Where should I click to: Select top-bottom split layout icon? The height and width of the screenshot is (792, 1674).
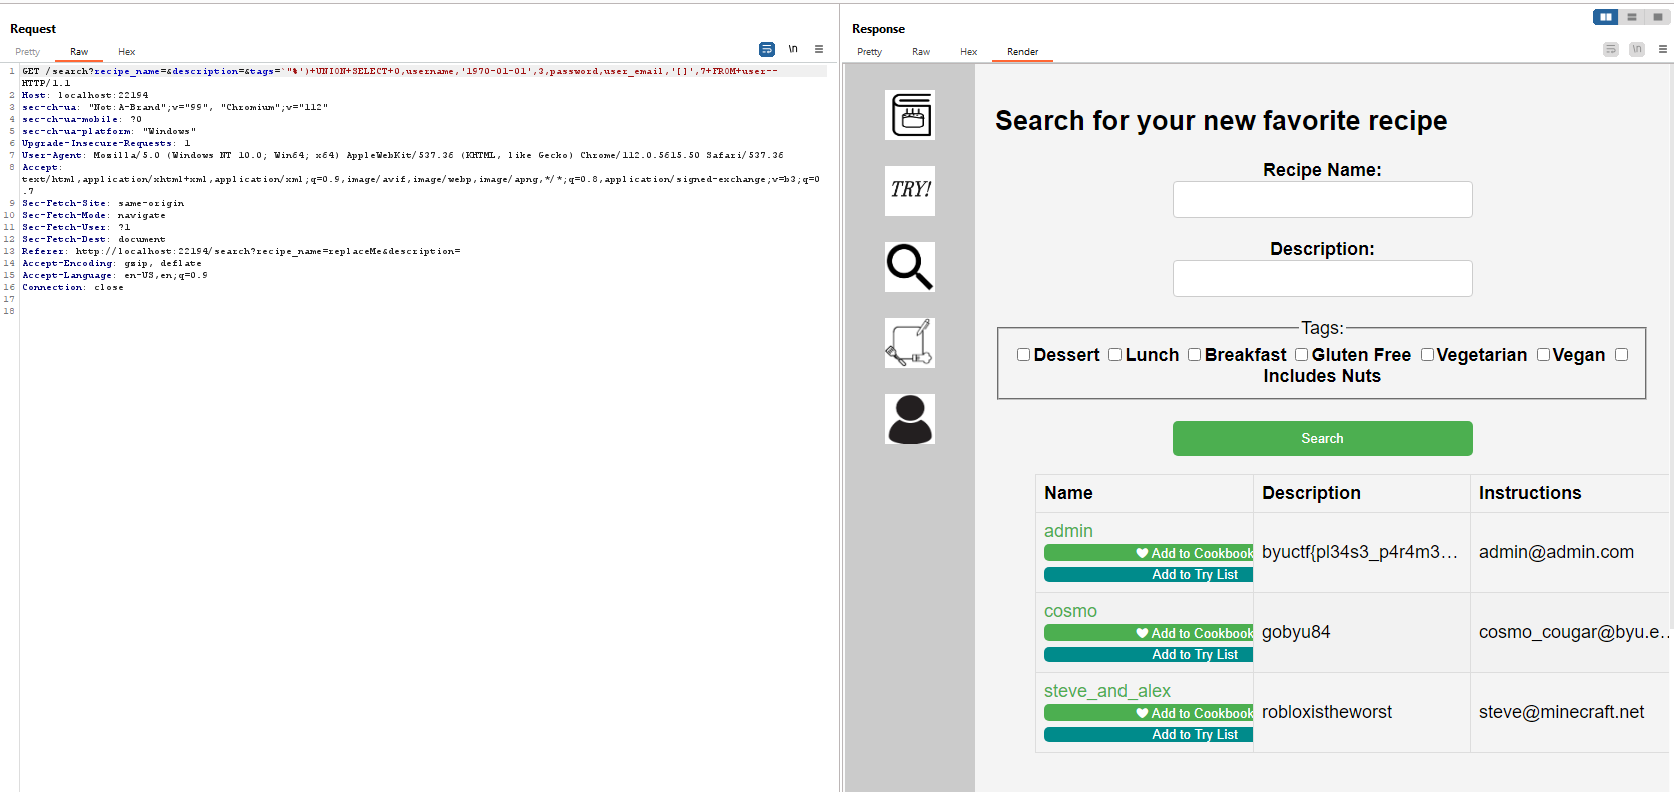[x=1632, y=17]
